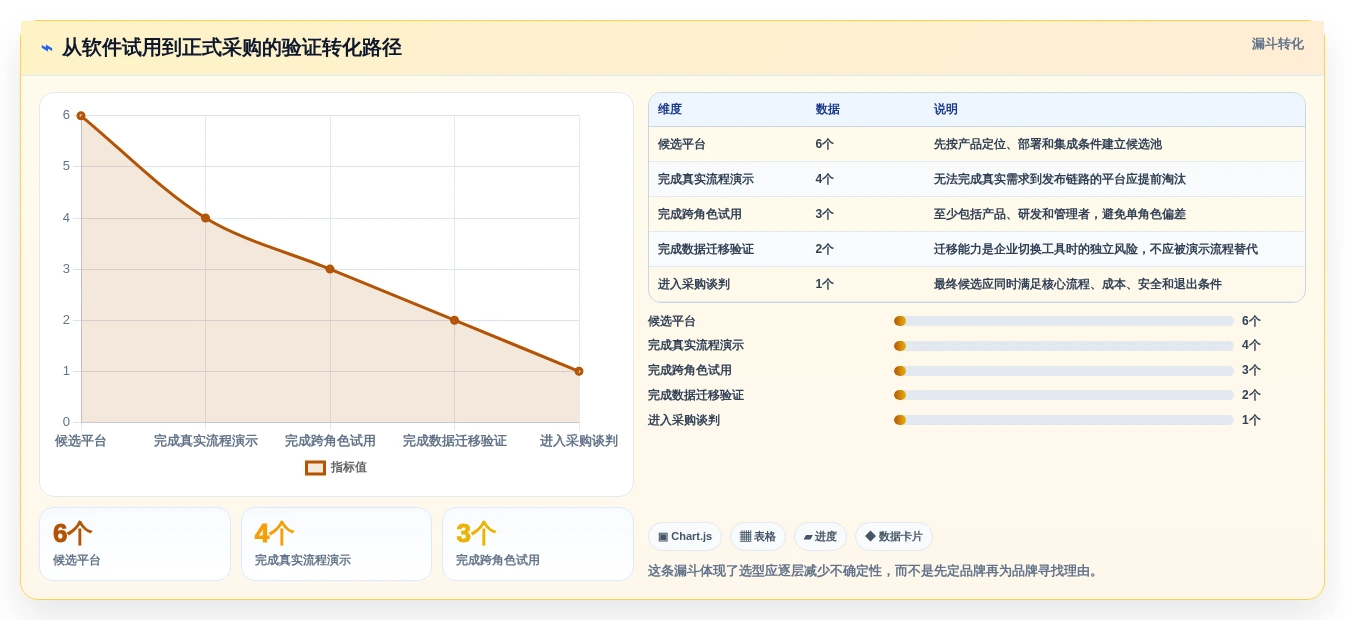1345x620 pixels.
Task: Click the 进入采购谈判 label in progress list
Action: [x=684, y=420]
